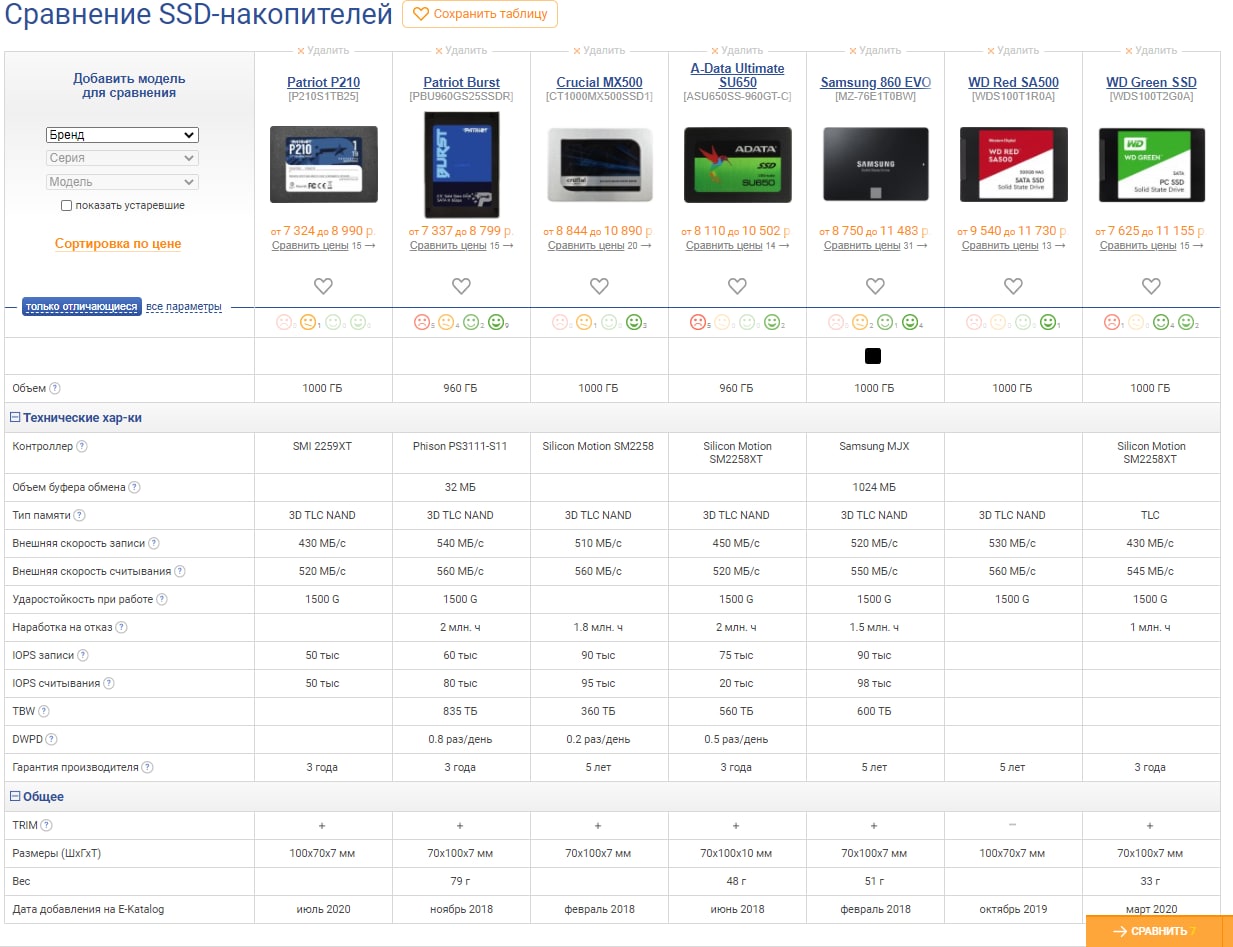This screenshot has width=1233, height=947.
Task: Open help icon next to IOPS считывания
Action: (x=109, y=684)
